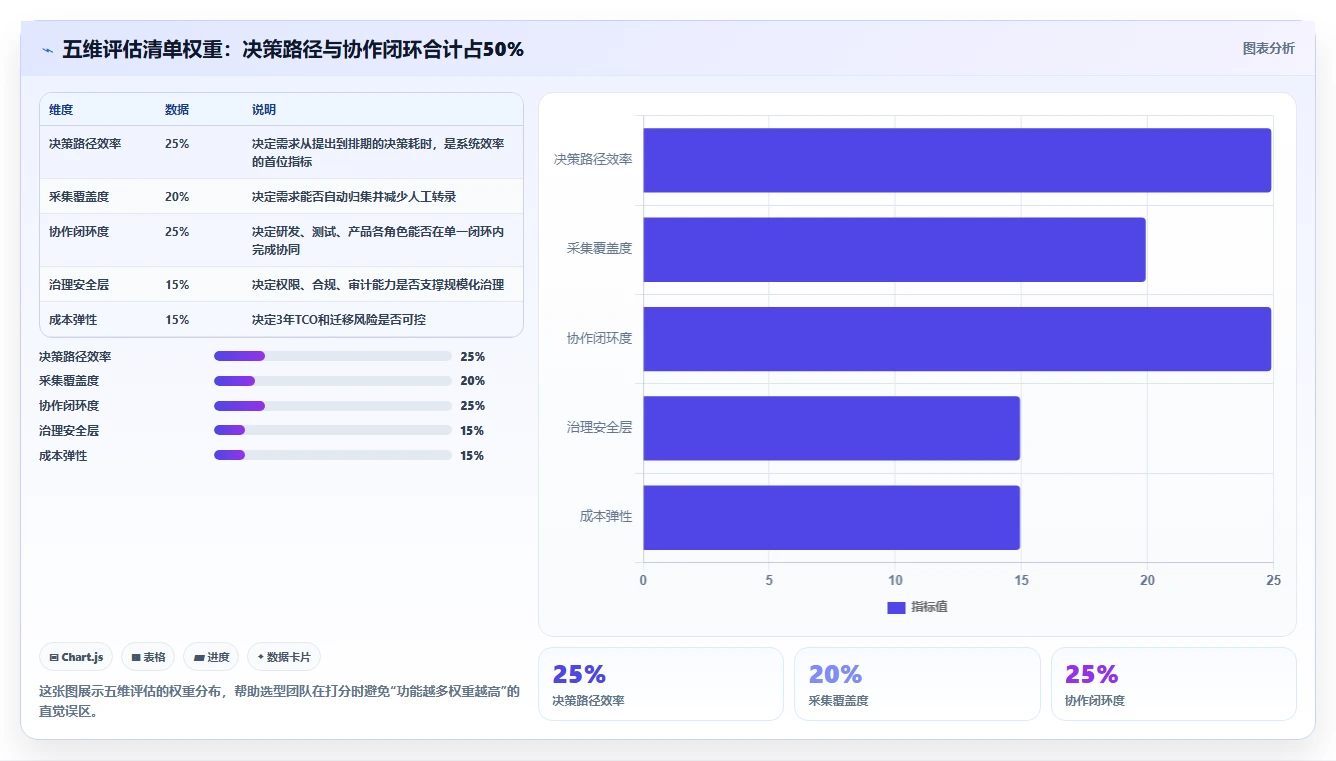Click the 治理安全层 table row name
1336x761 pixels.
[x=79, y=284]
